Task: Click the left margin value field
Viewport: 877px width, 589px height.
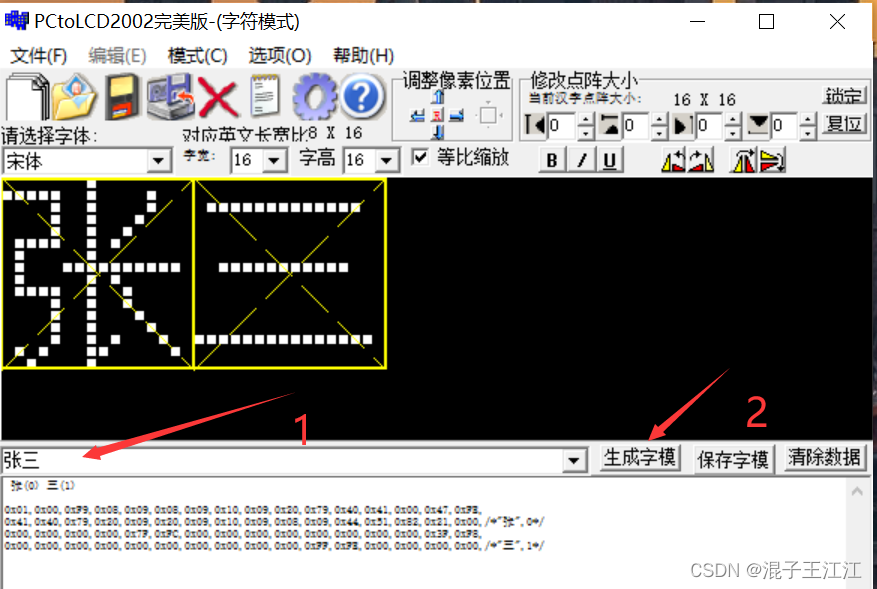Action: [x=562, y=125]
